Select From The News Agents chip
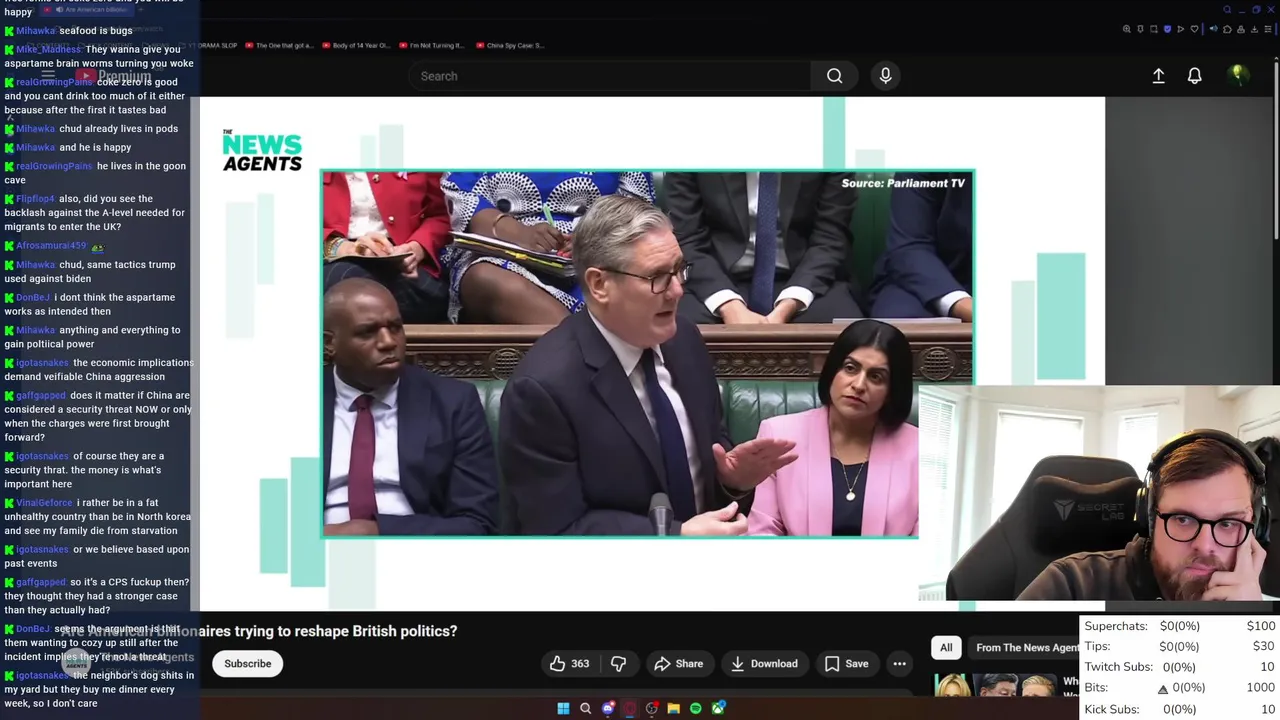Image resolution: width=1280 pixels, height=720 pixels. (x=1025, y=648)
